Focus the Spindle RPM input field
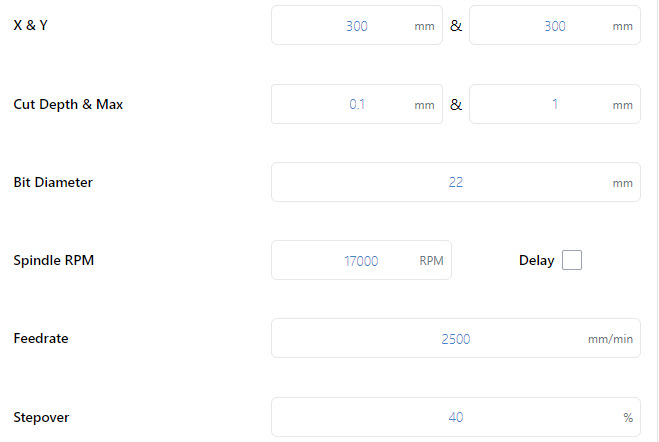 pos(345,260)
